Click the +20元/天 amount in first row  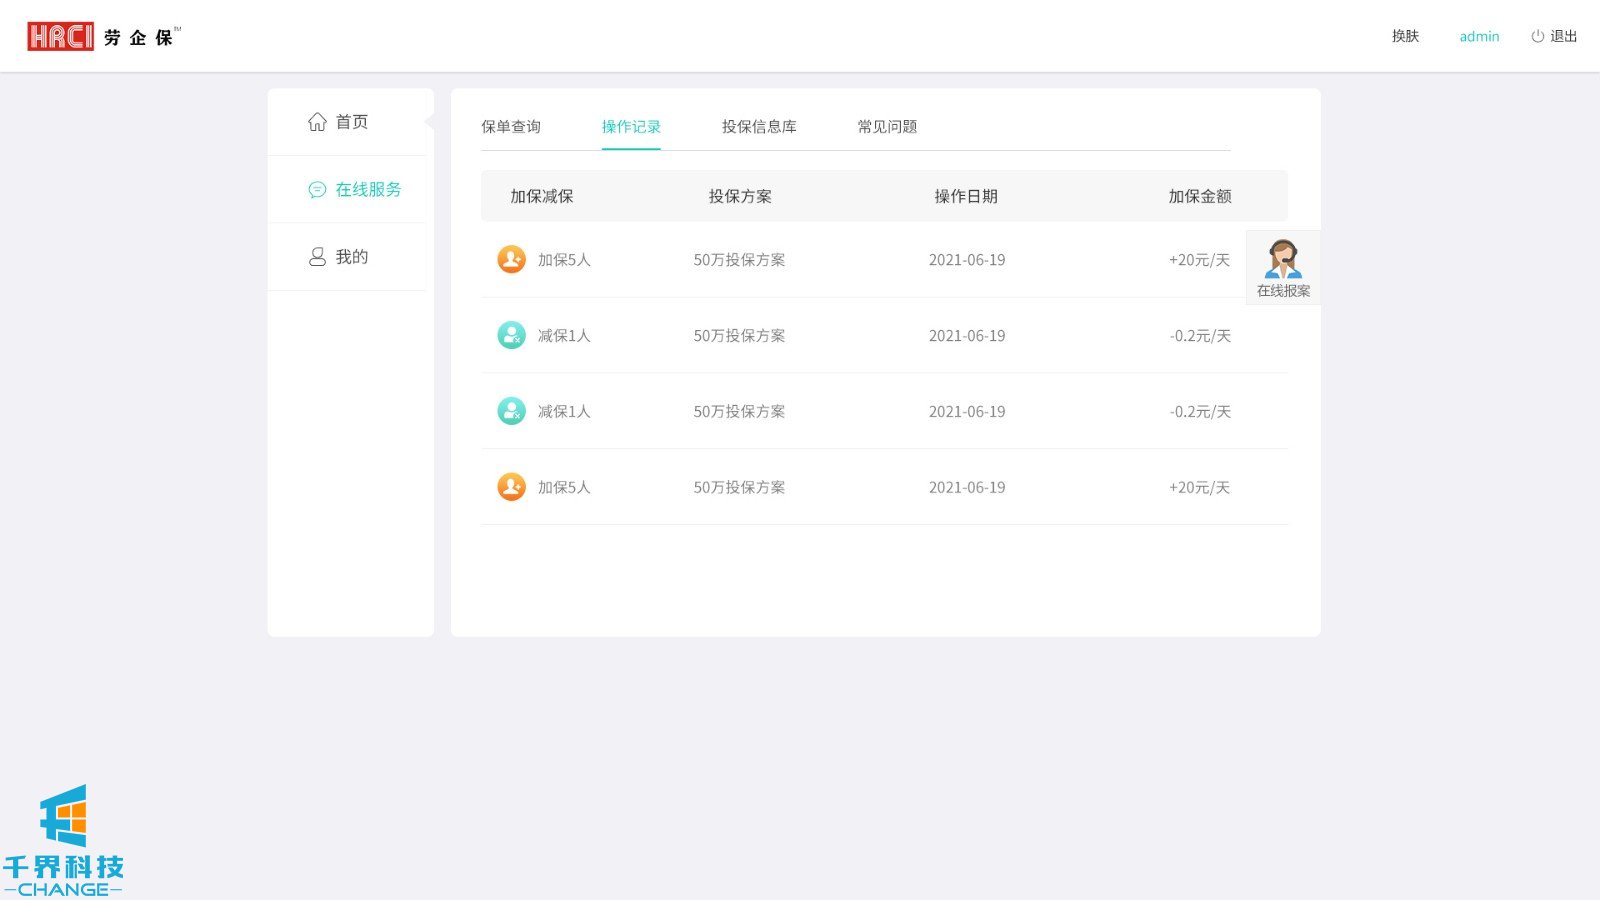(1199, 260)
